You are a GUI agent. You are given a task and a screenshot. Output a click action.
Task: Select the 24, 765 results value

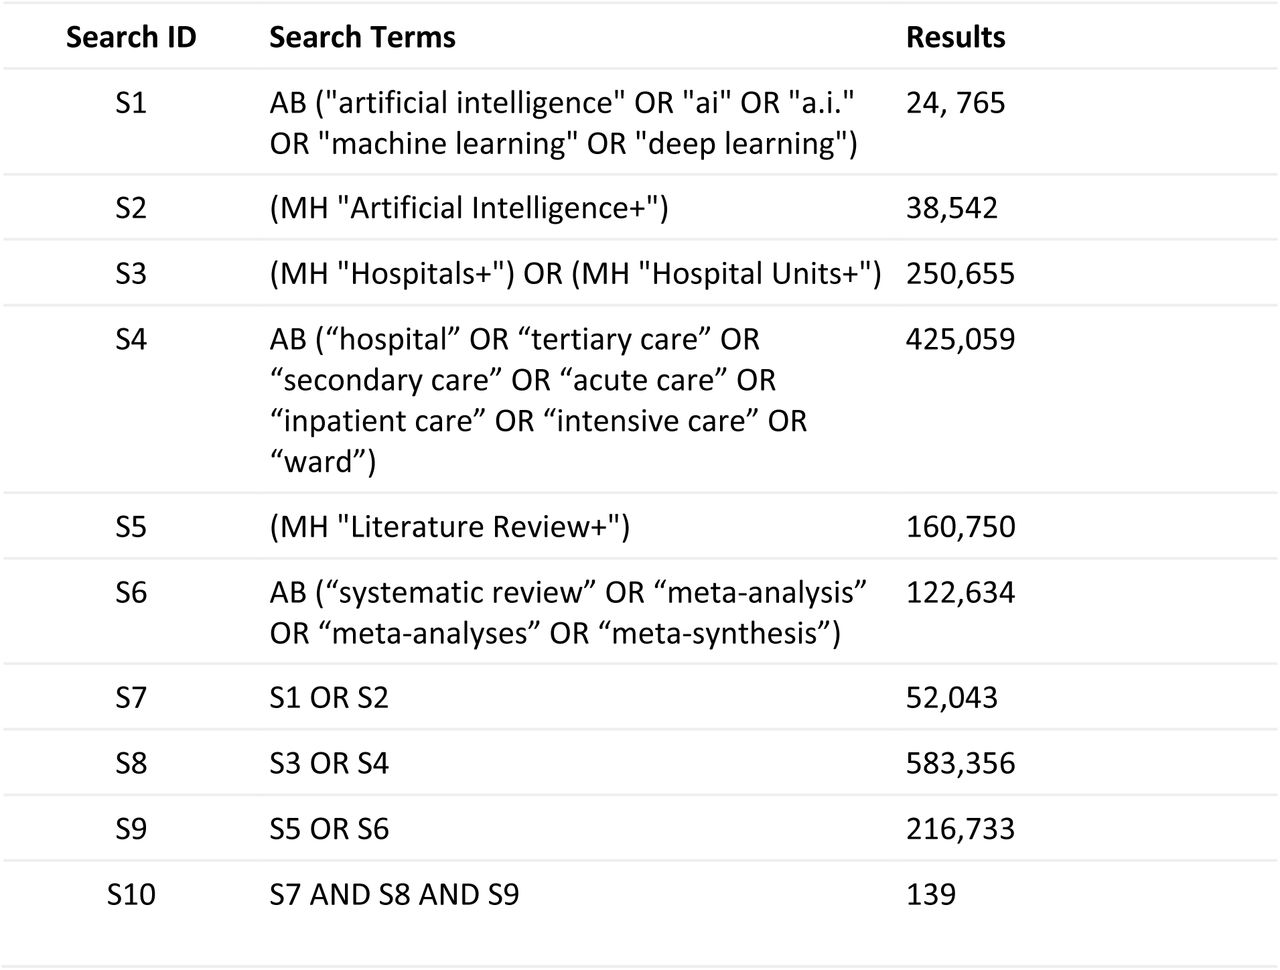coord(955,102)
